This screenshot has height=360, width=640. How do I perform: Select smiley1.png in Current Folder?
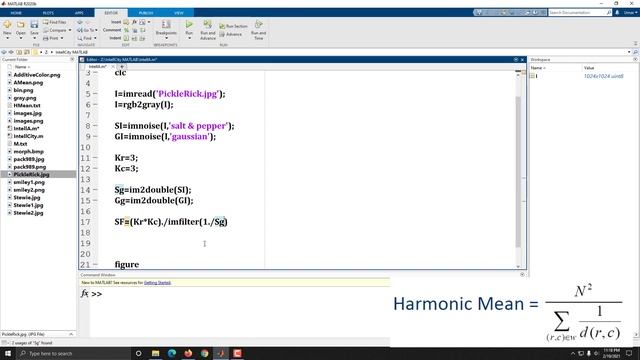point(29,182)
